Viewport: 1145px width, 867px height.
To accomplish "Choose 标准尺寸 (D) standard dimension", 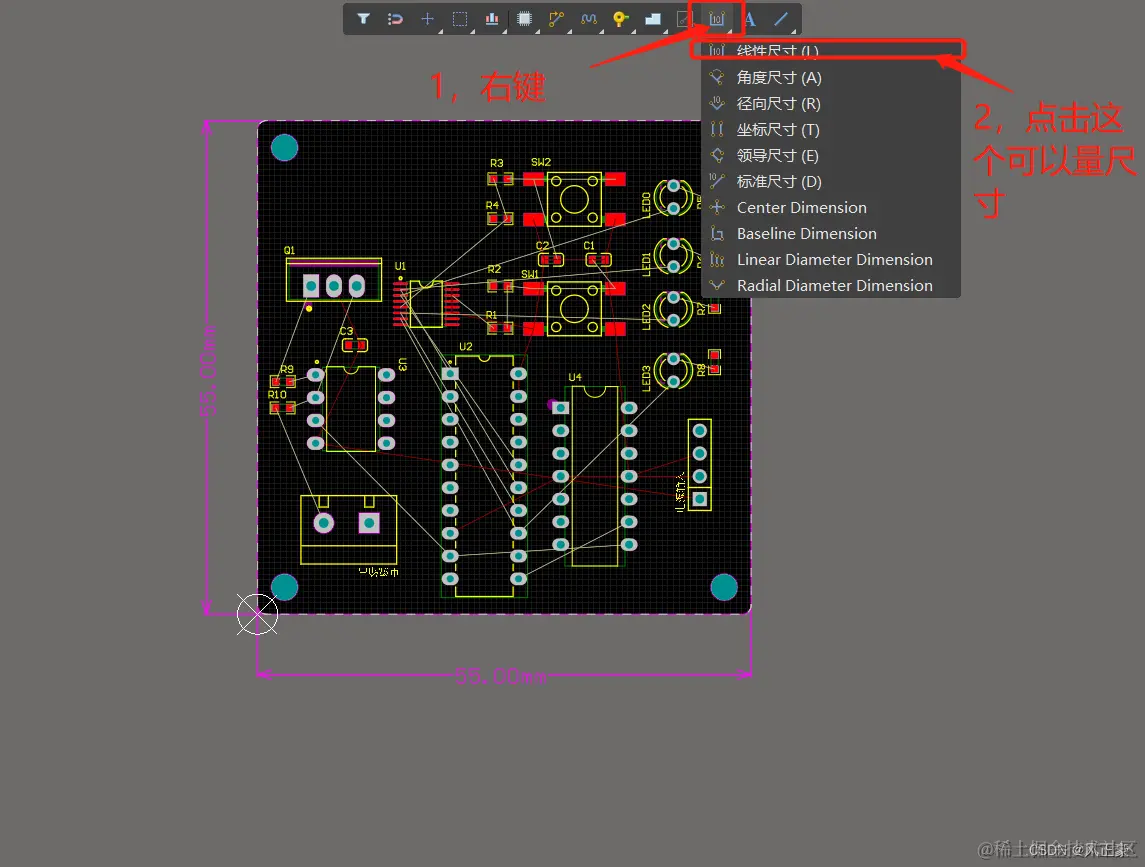I will [x=830, y=181].
